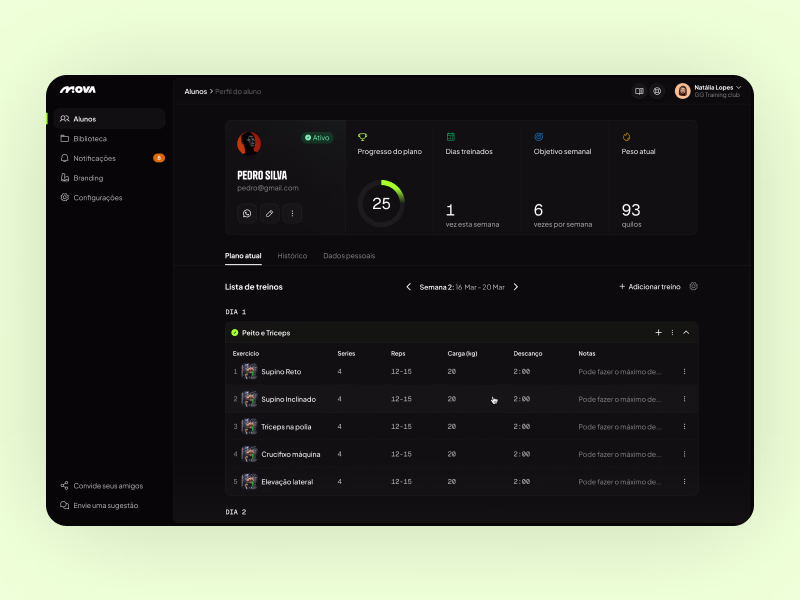Select the Plano atual tab
800x600 pixels.
click(x=243, y=256)
